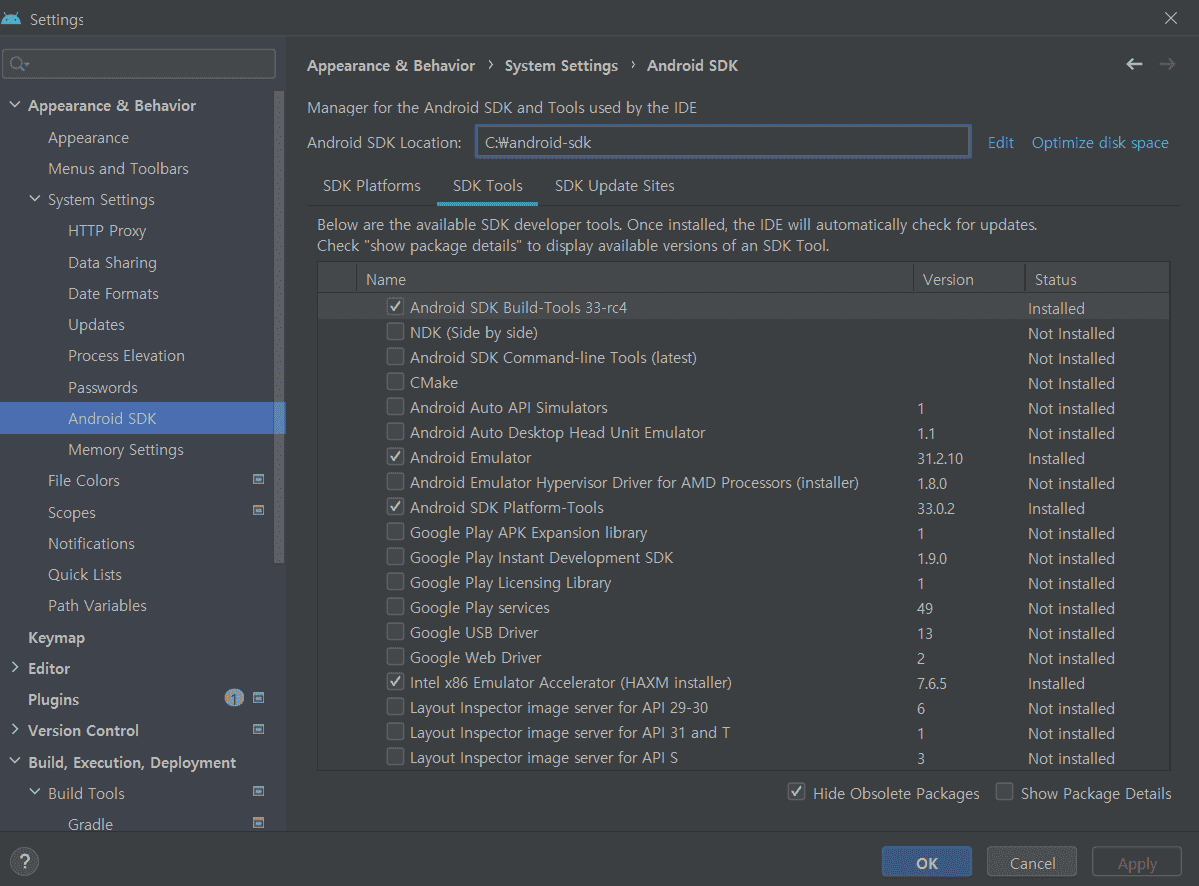Click the project-level icon beside Build Tools
Screen dimensions: 1199x886
tap(258, 792)
